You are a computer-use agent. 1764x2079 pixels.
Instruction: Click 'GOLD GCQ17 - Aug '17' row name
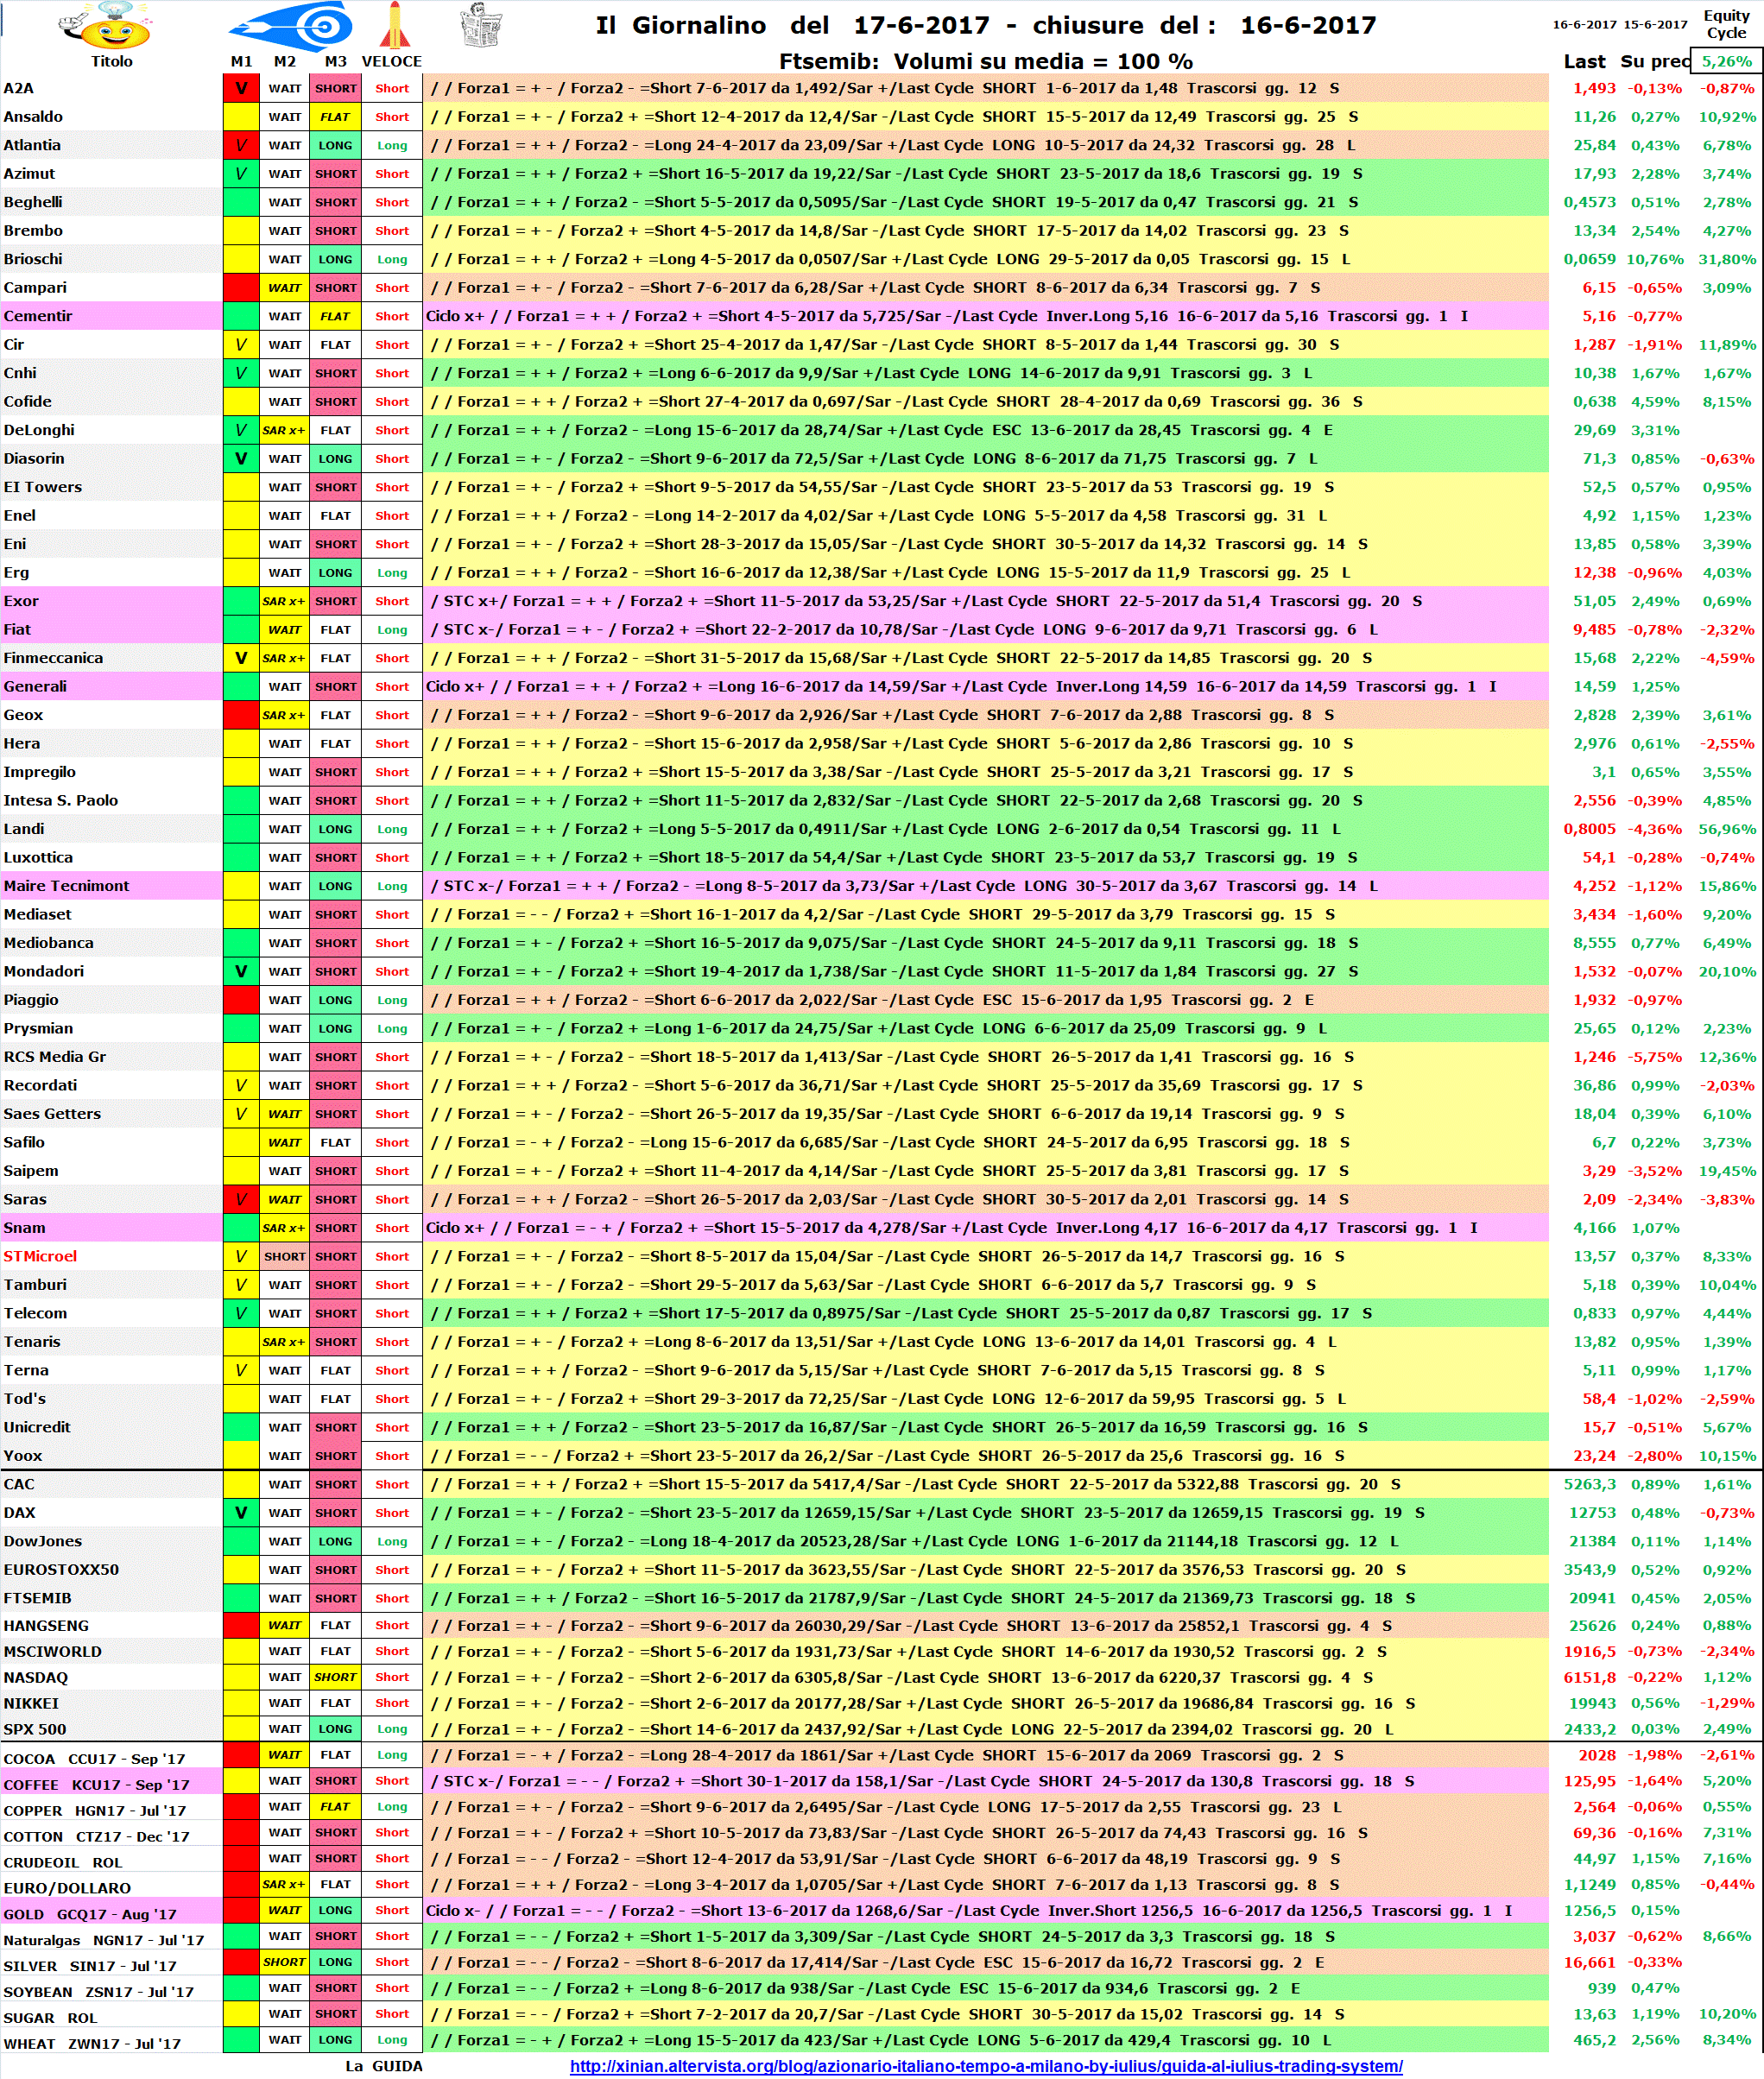click(x=90, y=1914)
